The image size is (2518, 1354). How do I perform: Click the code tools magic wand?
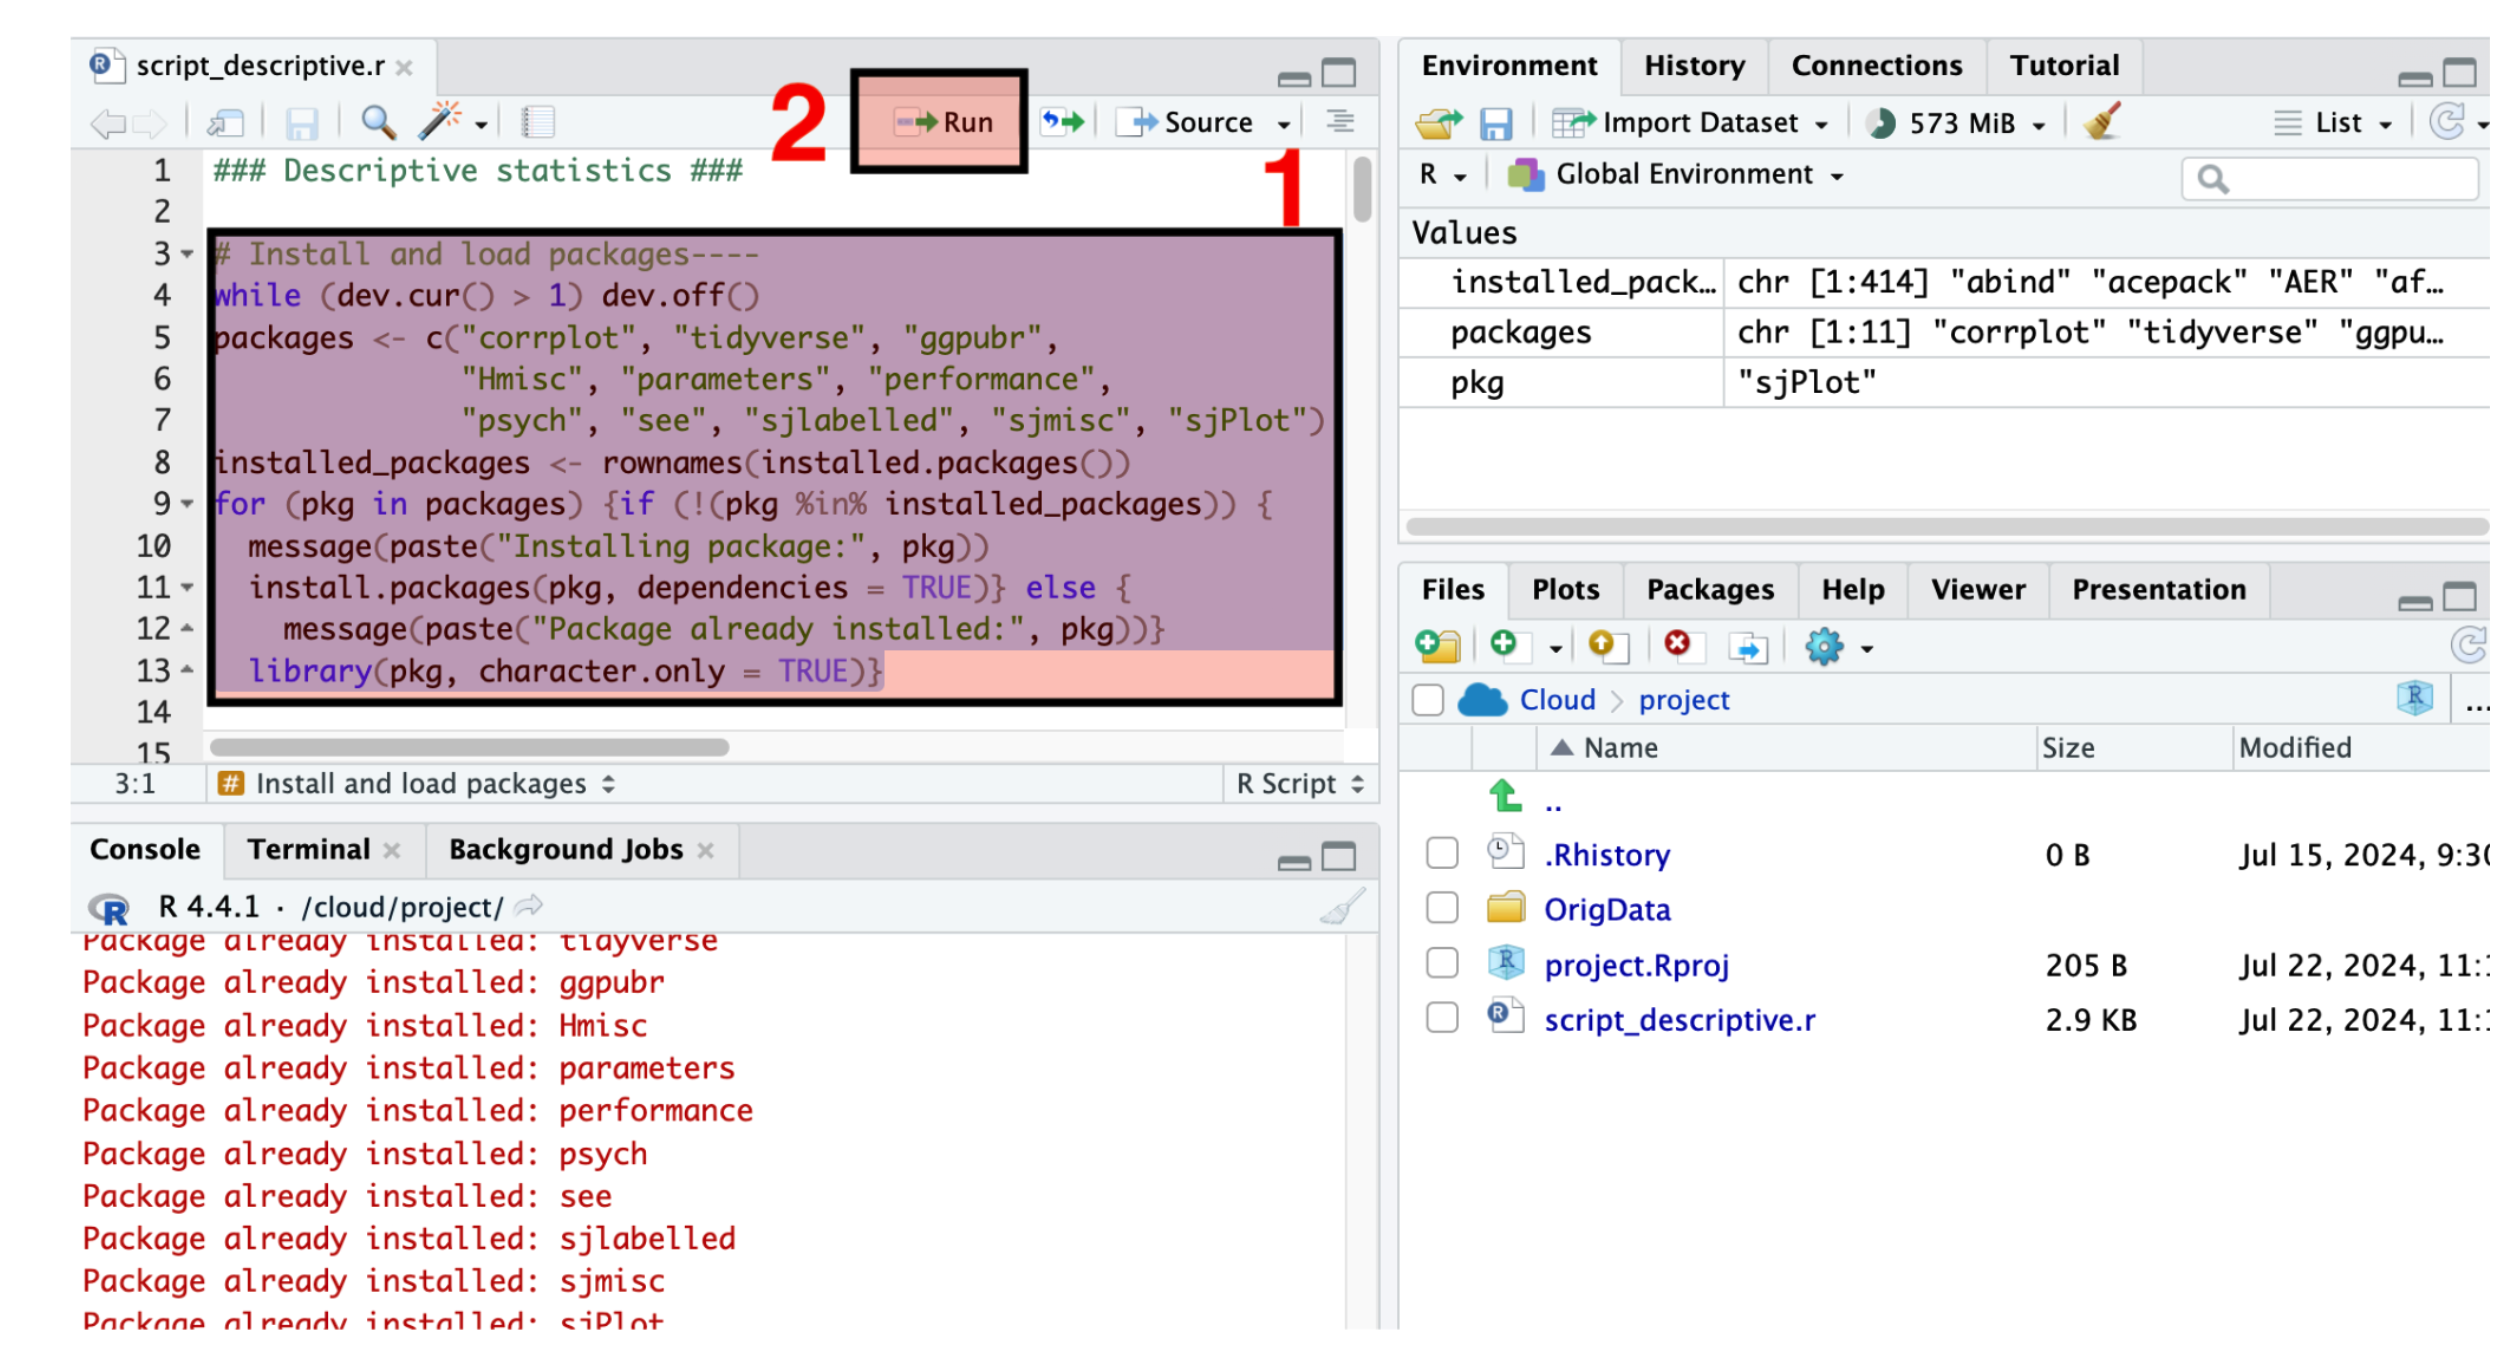(440, 121)
